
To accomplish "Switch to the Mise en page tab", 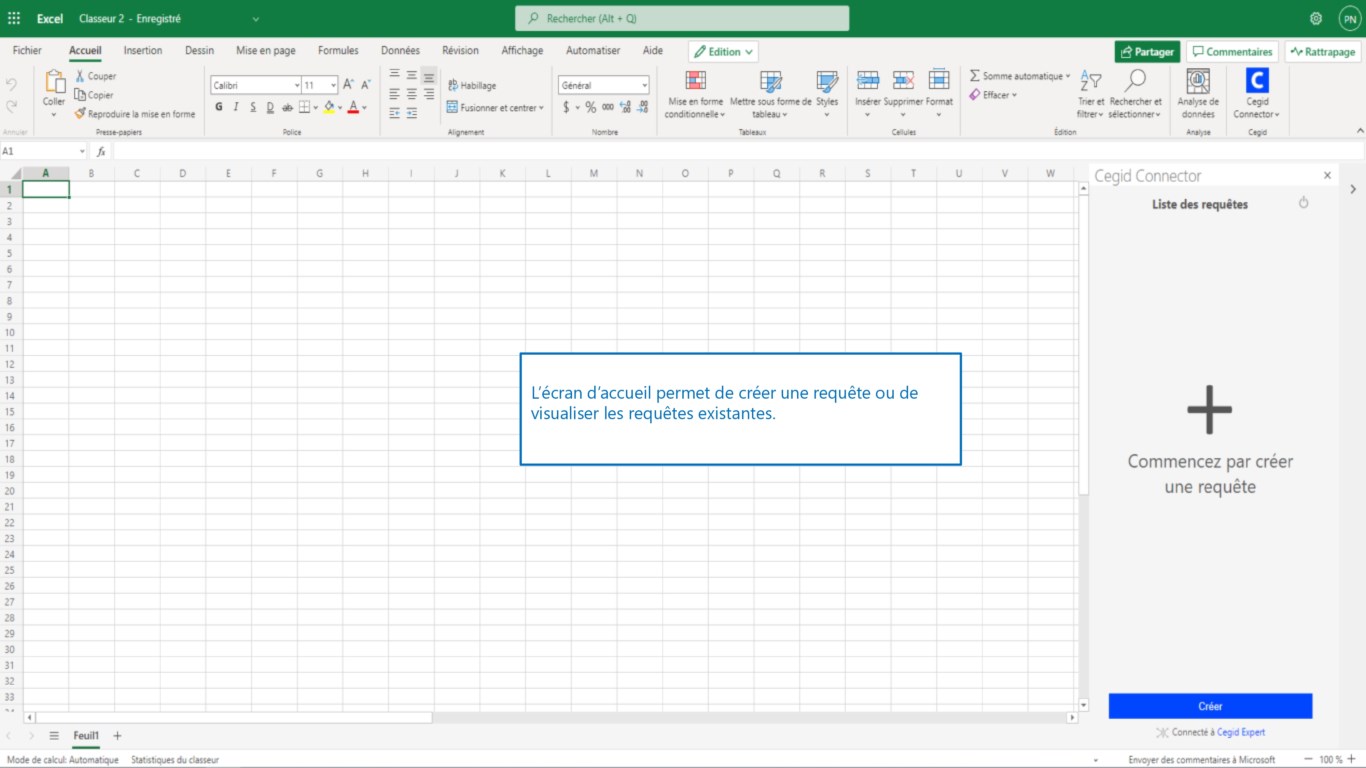I will click(266, 51).
